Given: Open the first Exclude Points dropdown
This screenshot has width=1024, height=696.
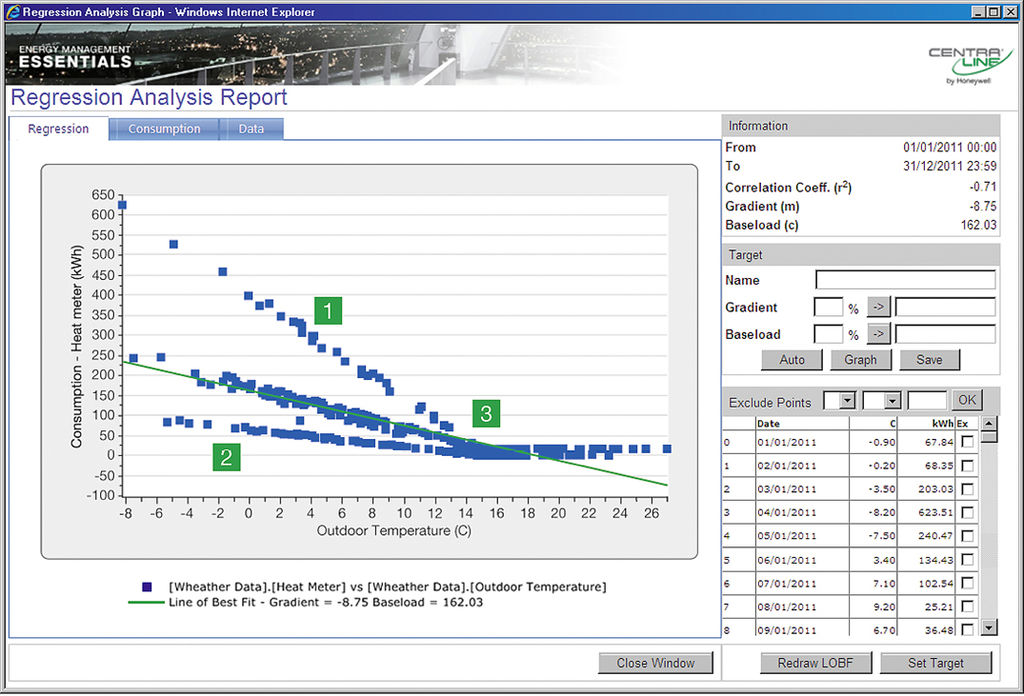Looking at the screenshot, I should tap(847, 401).
